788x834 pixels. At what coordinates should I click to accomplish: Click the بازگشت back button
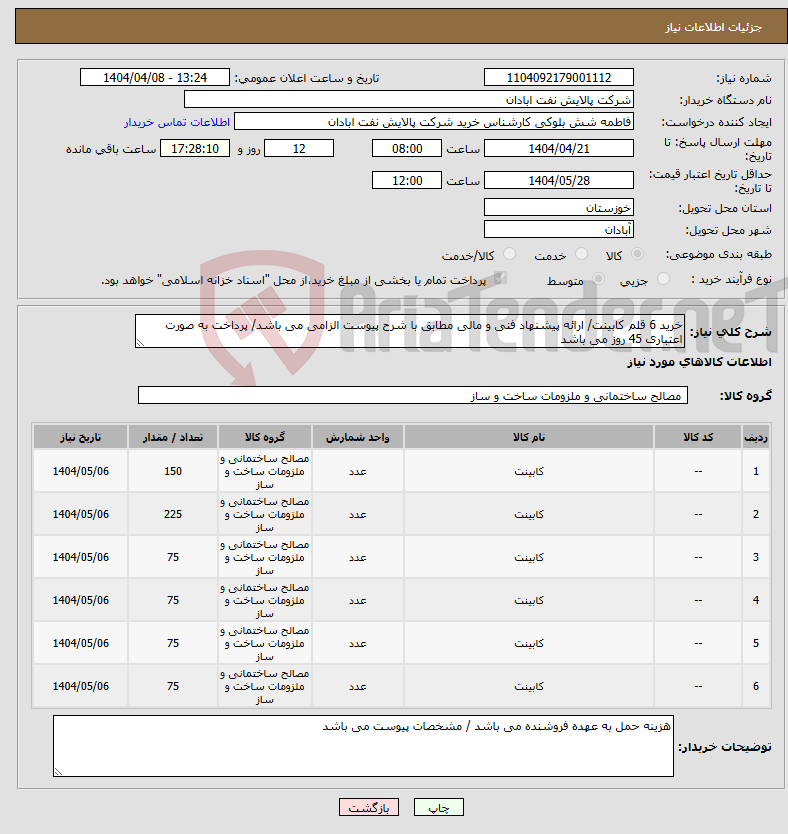point(368,807)
